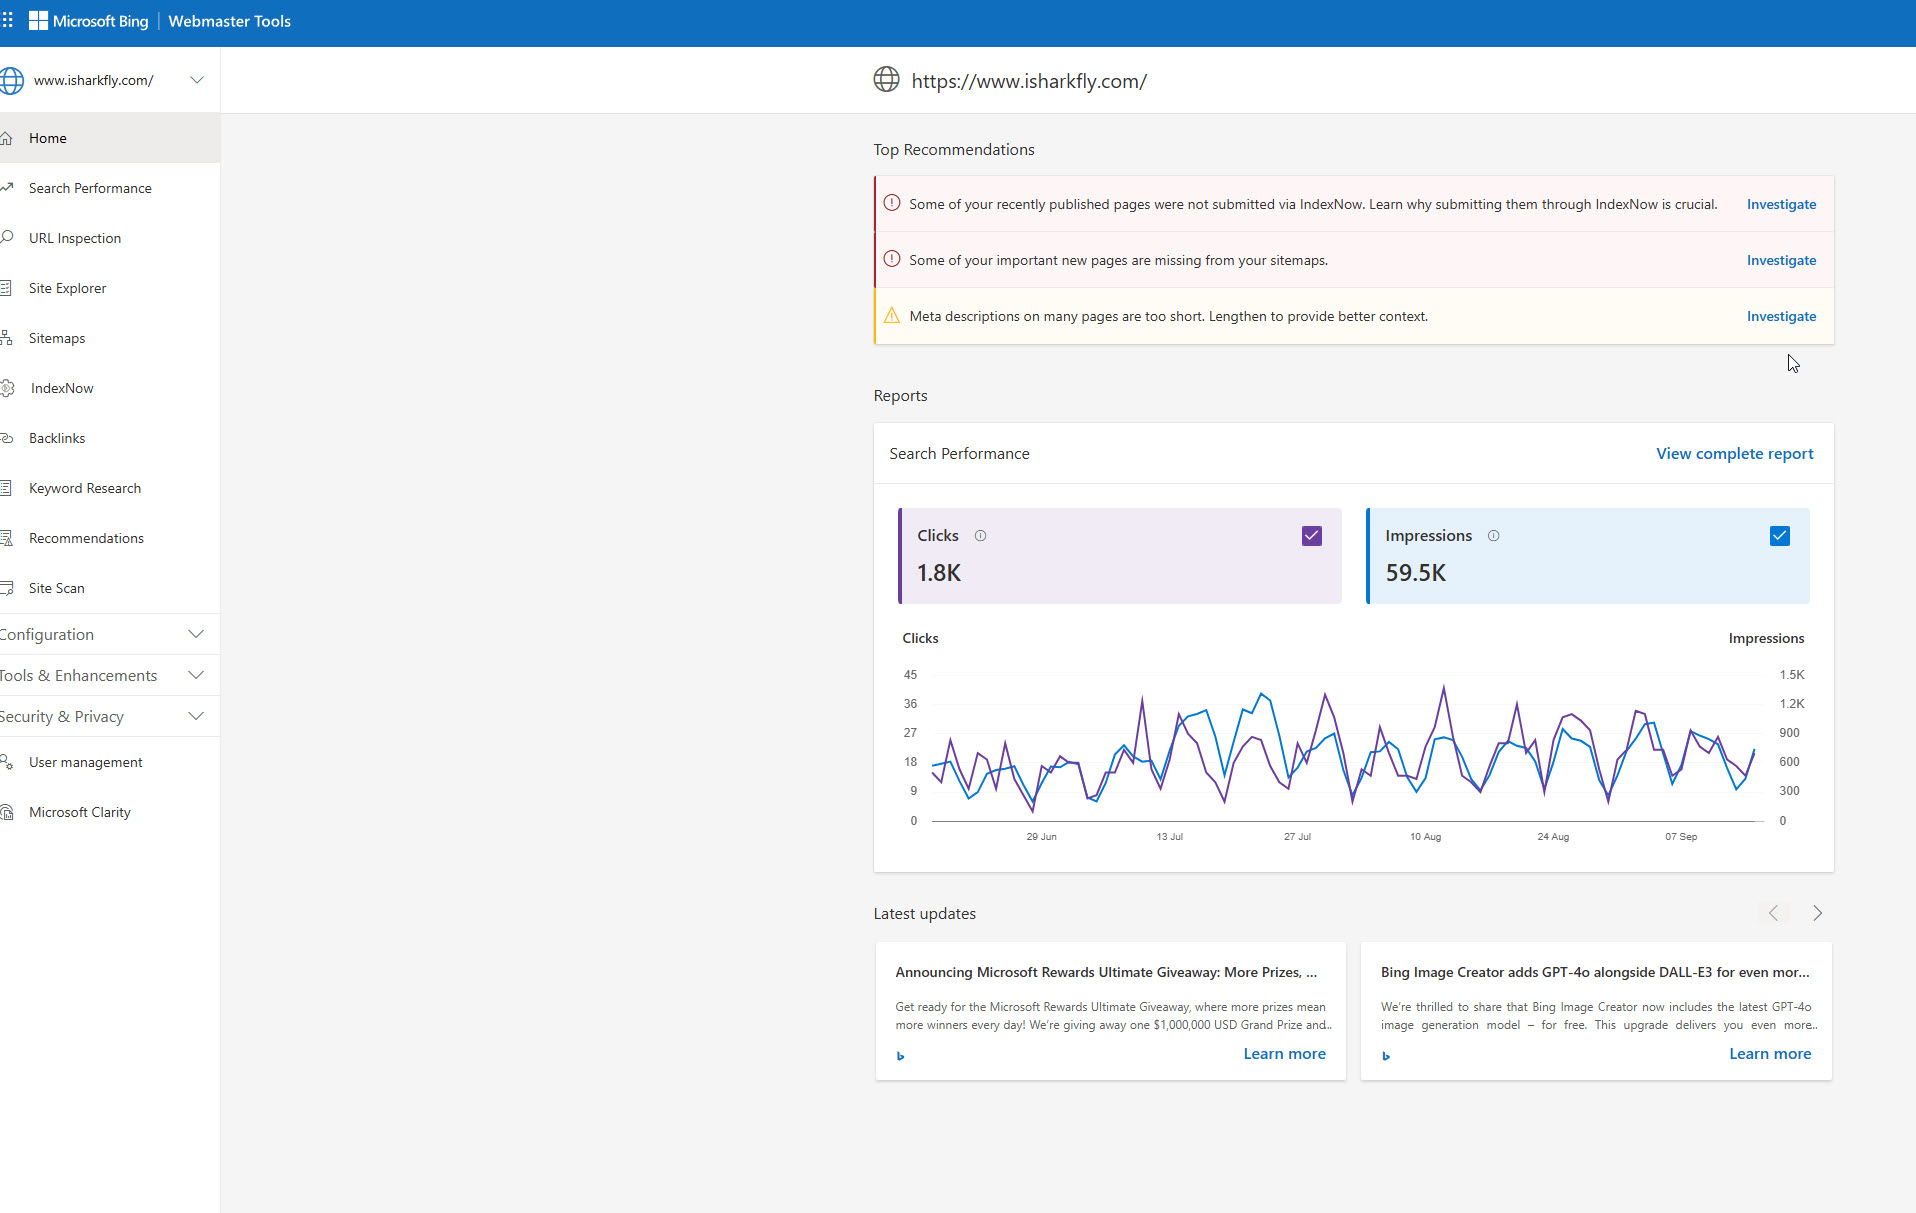Click the info icon next to Impressions
The width and height of the screenshot is (1916, 1213).
[x=1493, y=536]
